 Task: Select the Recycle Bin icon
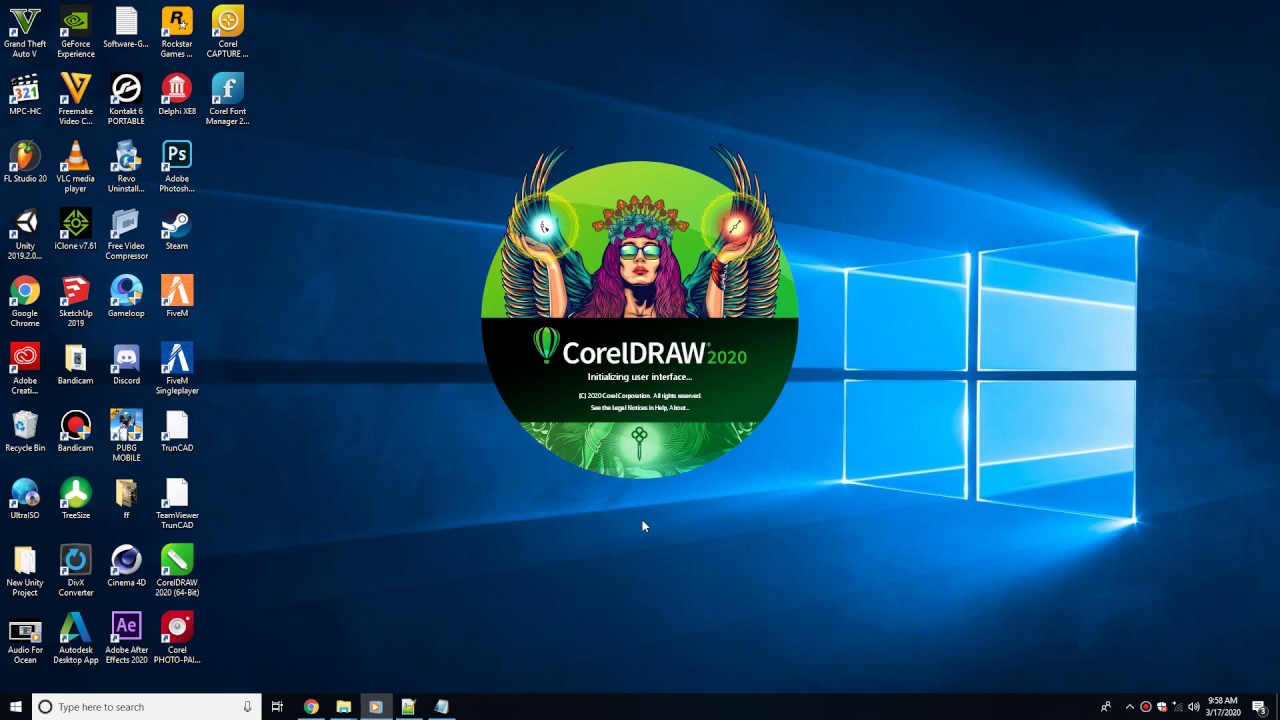pyautogui.click(x=25, y=430)
